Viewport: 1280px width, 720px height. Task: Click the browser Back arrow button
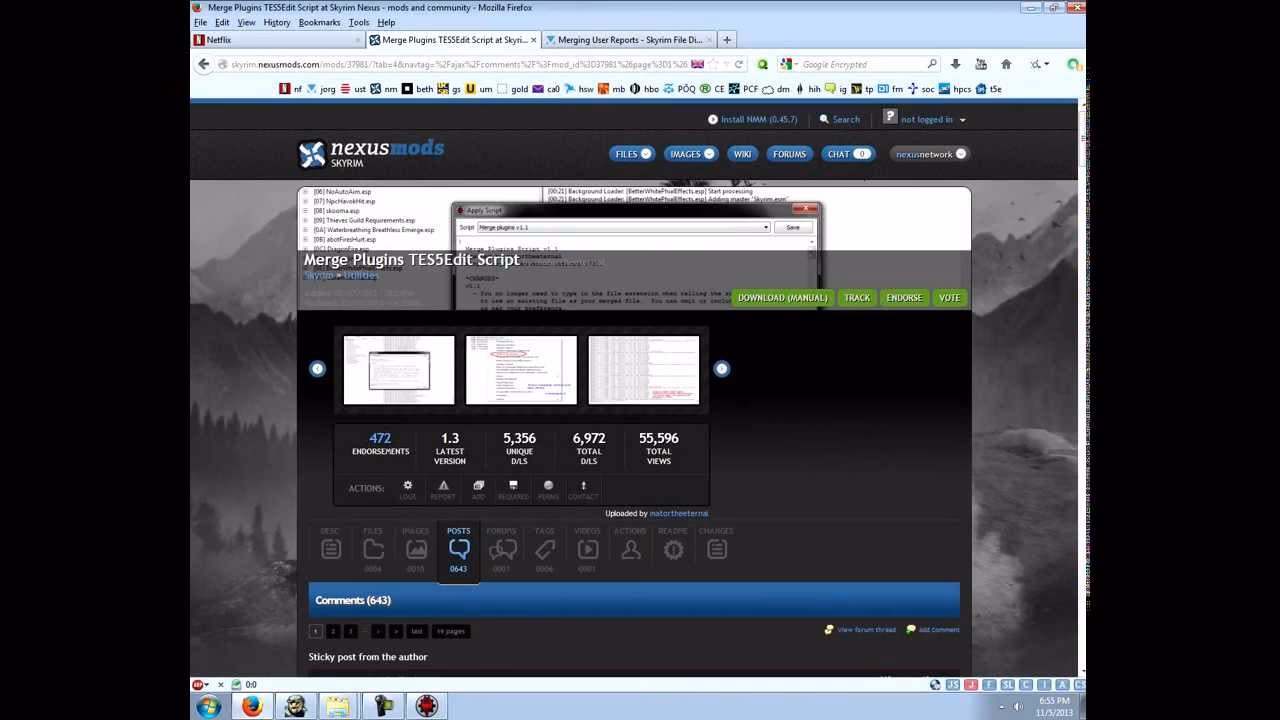click(x=204, y=64)
